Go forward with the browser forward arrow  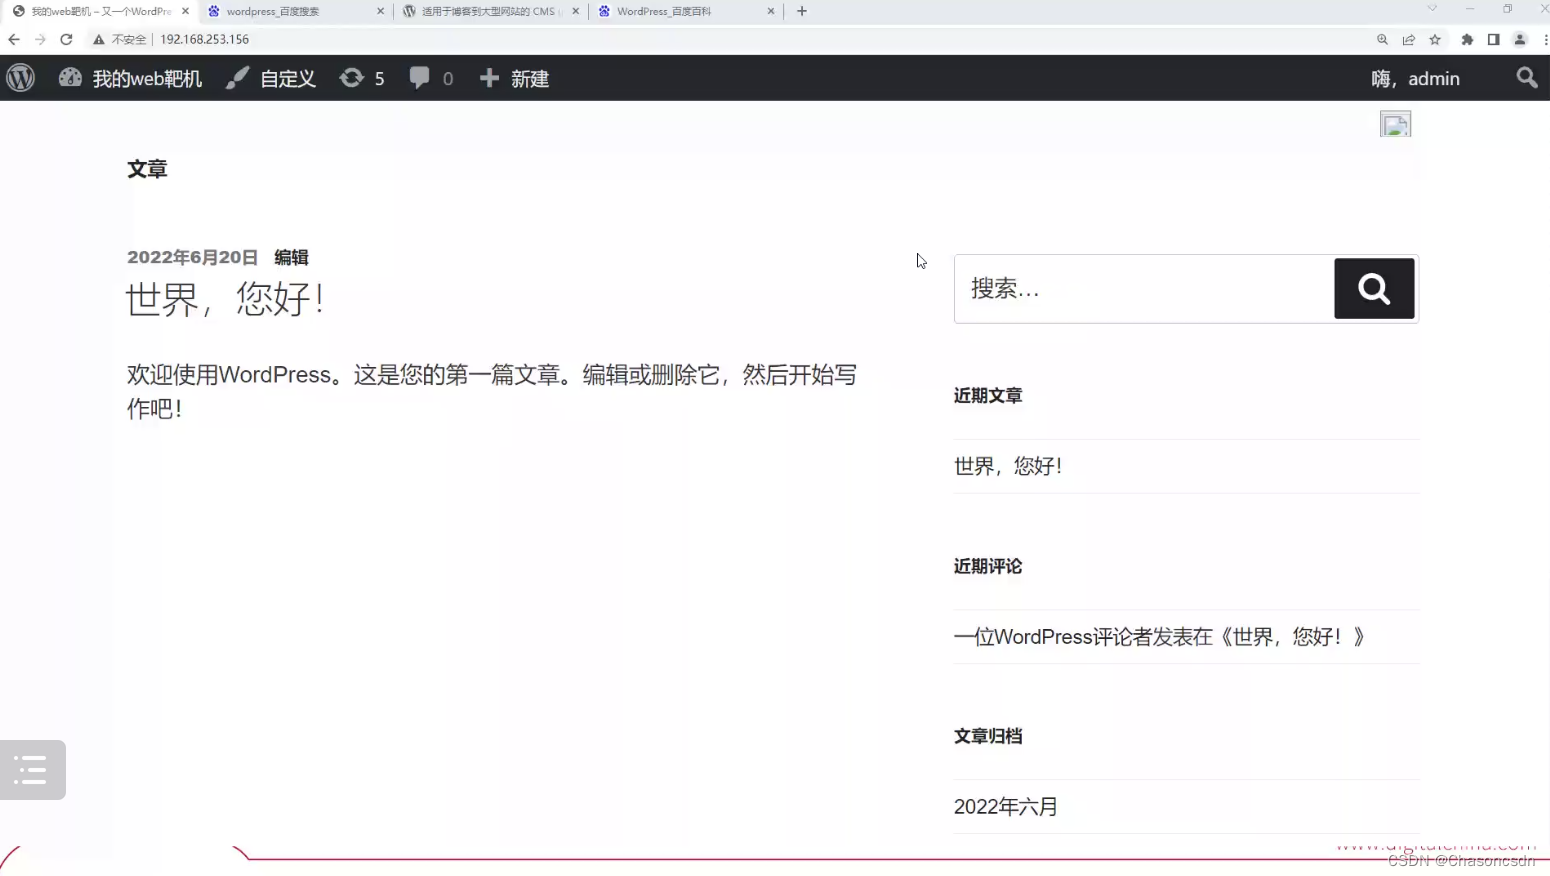(40, 39)
